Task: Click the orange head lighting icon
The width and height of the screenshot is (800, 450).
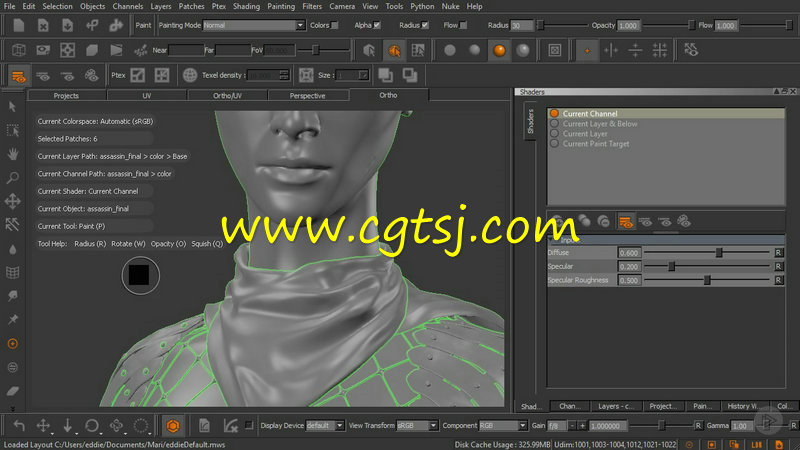Action: (394, 50)
